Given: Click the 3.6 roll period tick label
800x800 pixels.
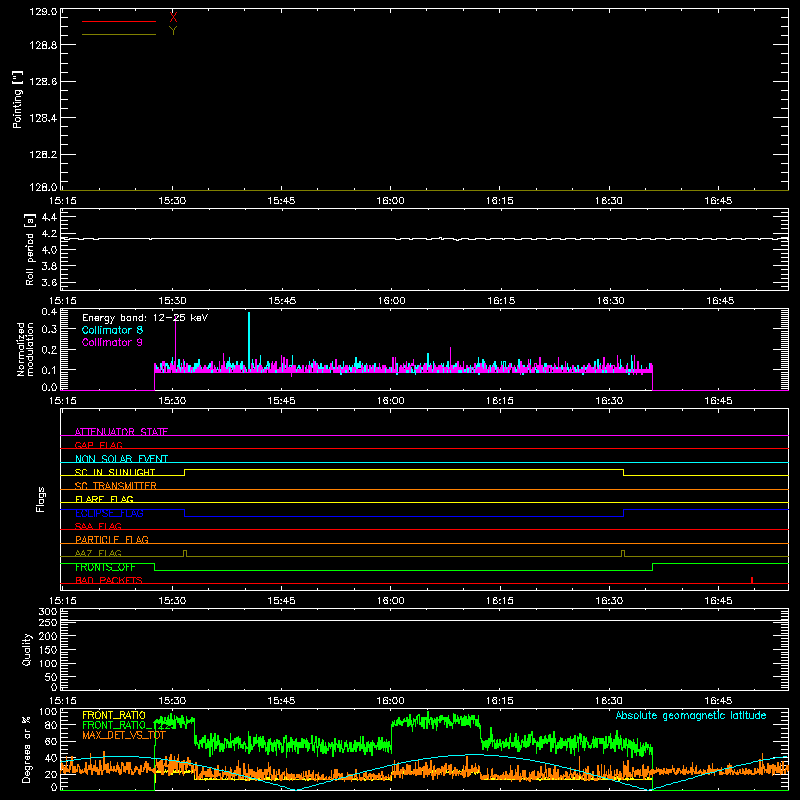Looking at the screenshot, I should click(x=49, y=282).
